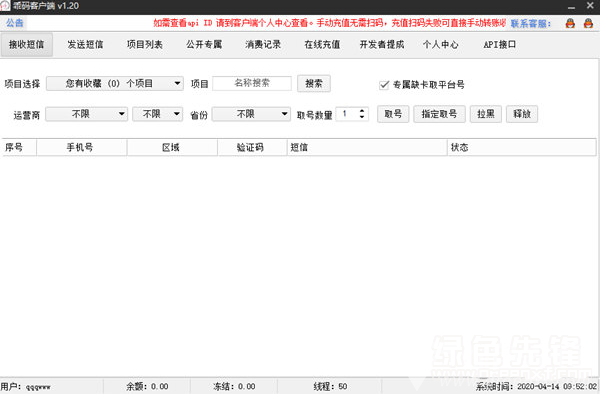Decrease 取号数量 with the down arrow

362,116
